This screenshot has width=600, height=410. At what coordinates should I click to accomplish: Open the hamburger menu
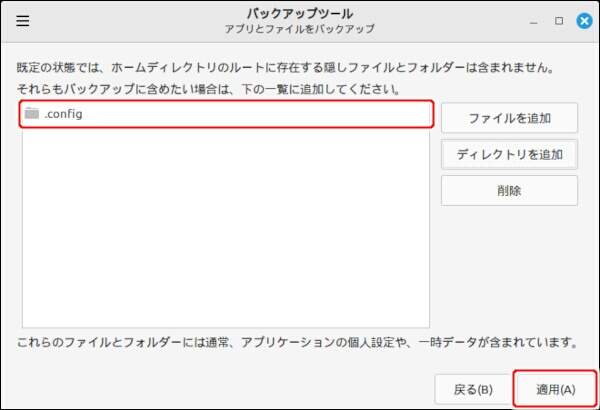tap(23, 21)
